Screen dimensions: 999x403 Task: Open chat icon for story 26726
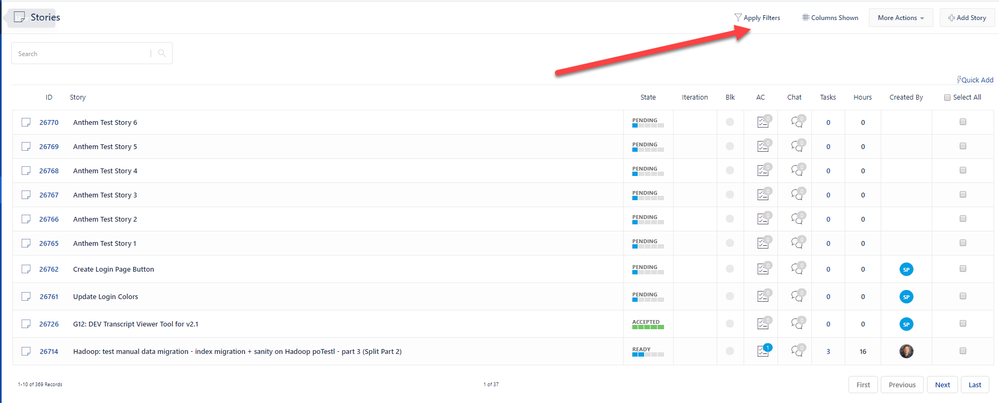796,324
